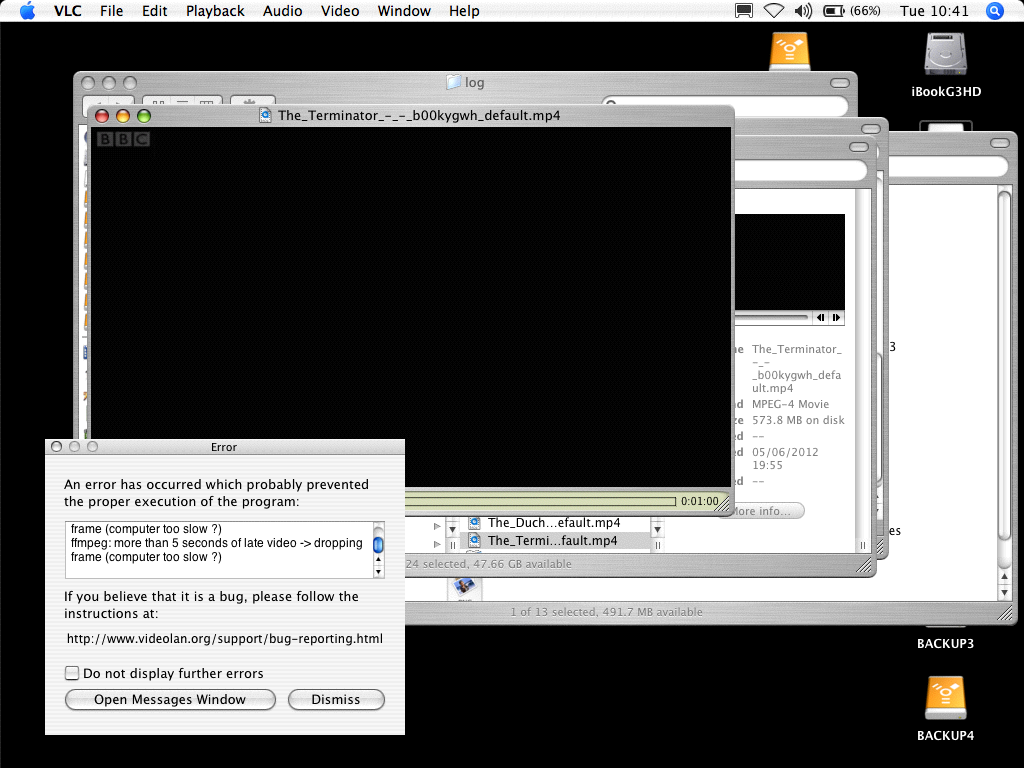Click the Finder preview movie scrubber bar
The width and height of the screenshot is (1024, 768).
click(772, 317)
